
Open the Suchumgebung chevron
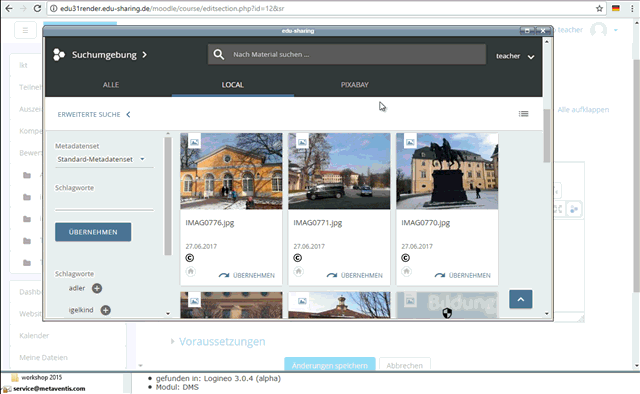[x=144, y=55]
